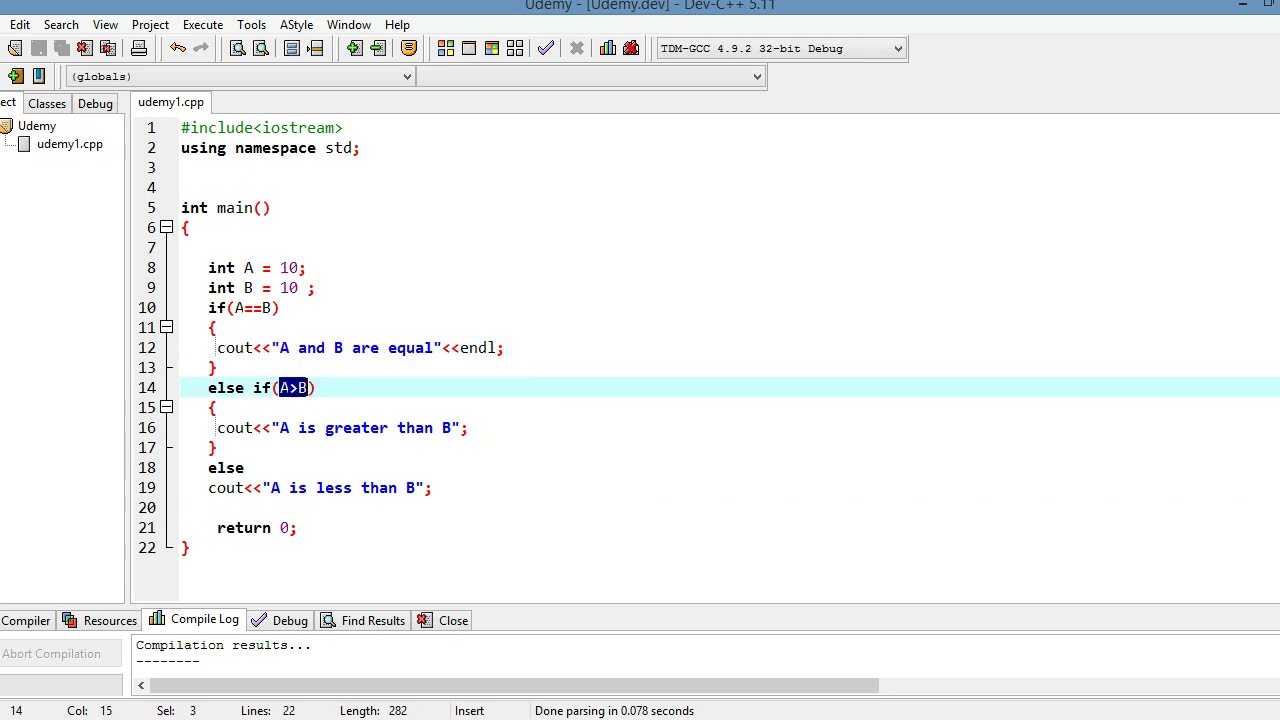Click the Close All files icon
The image size is (1280, 720).
click(x=107, y=48)
